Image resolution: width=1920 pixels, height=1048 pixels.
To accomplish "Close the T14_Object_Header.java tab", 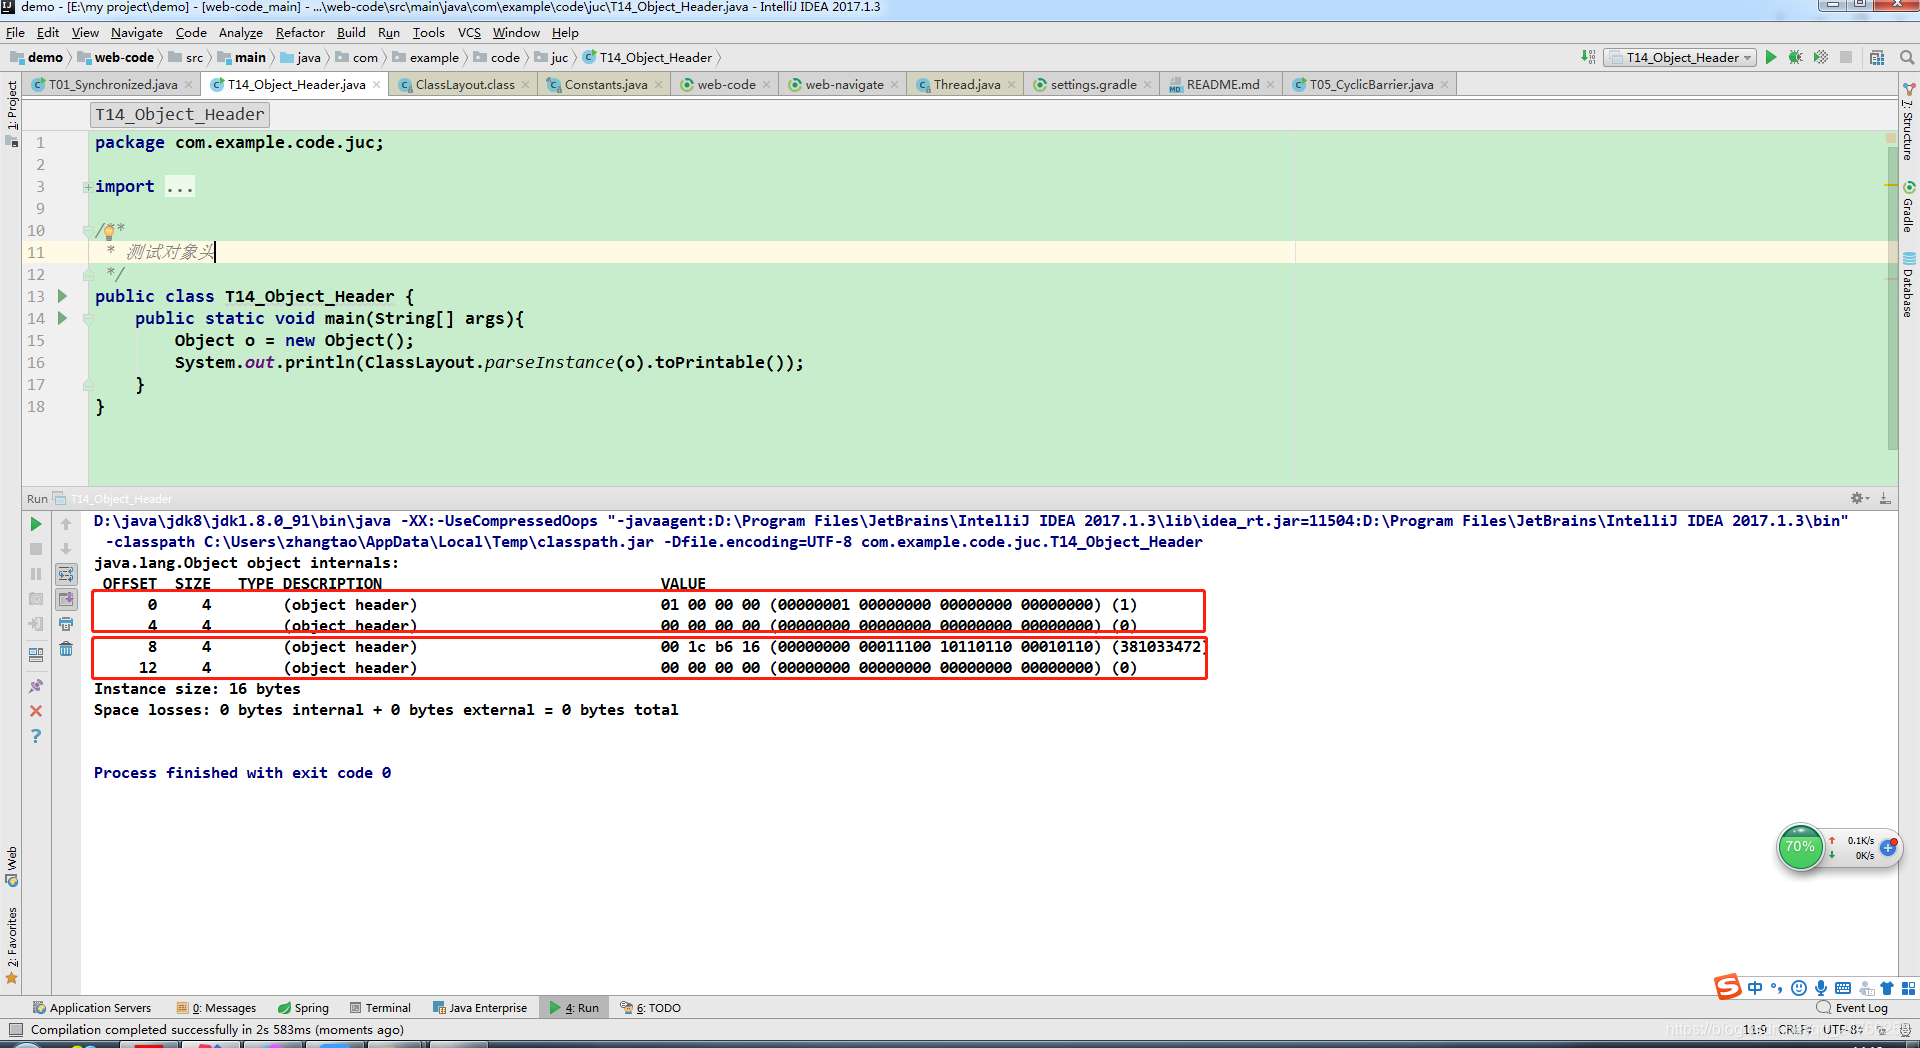I will [377, 85].
